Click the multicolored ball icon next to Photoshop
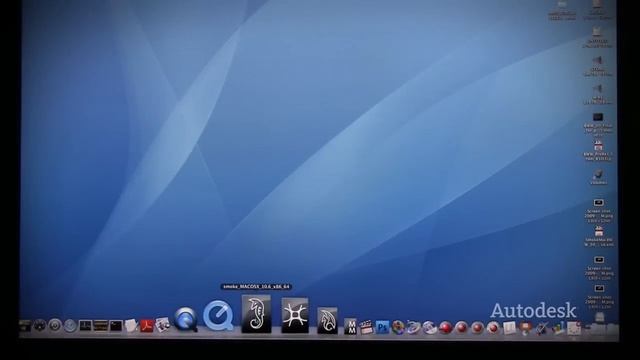 (398, 327)
